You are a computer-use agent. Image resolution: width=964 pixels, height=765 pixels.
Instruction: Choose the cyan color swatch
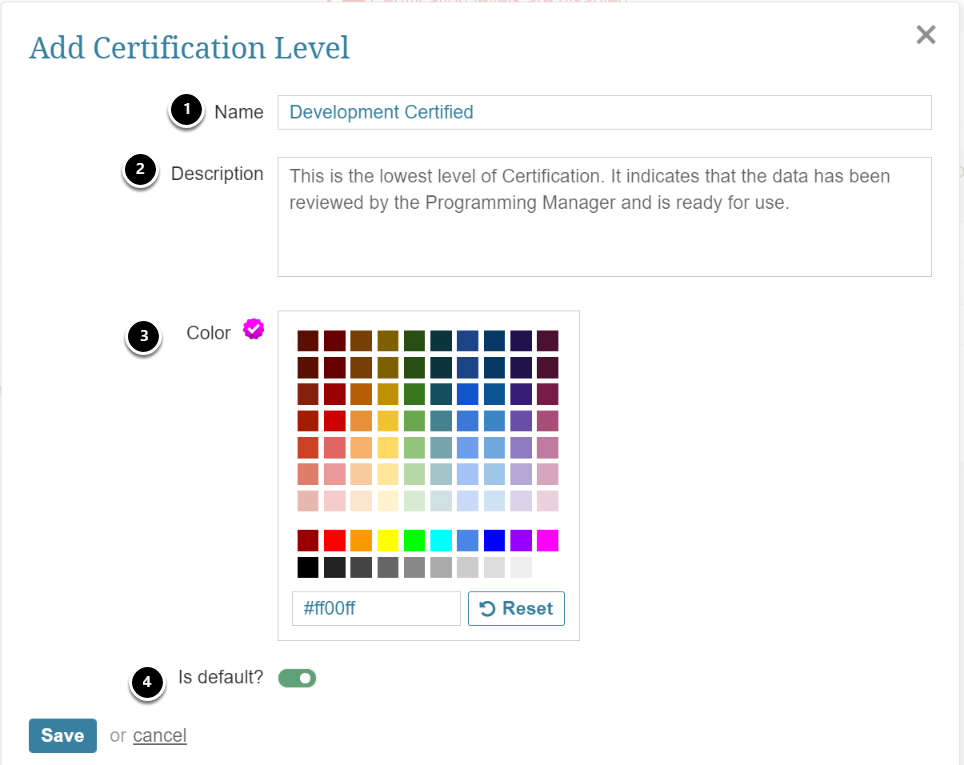point(441,541)
